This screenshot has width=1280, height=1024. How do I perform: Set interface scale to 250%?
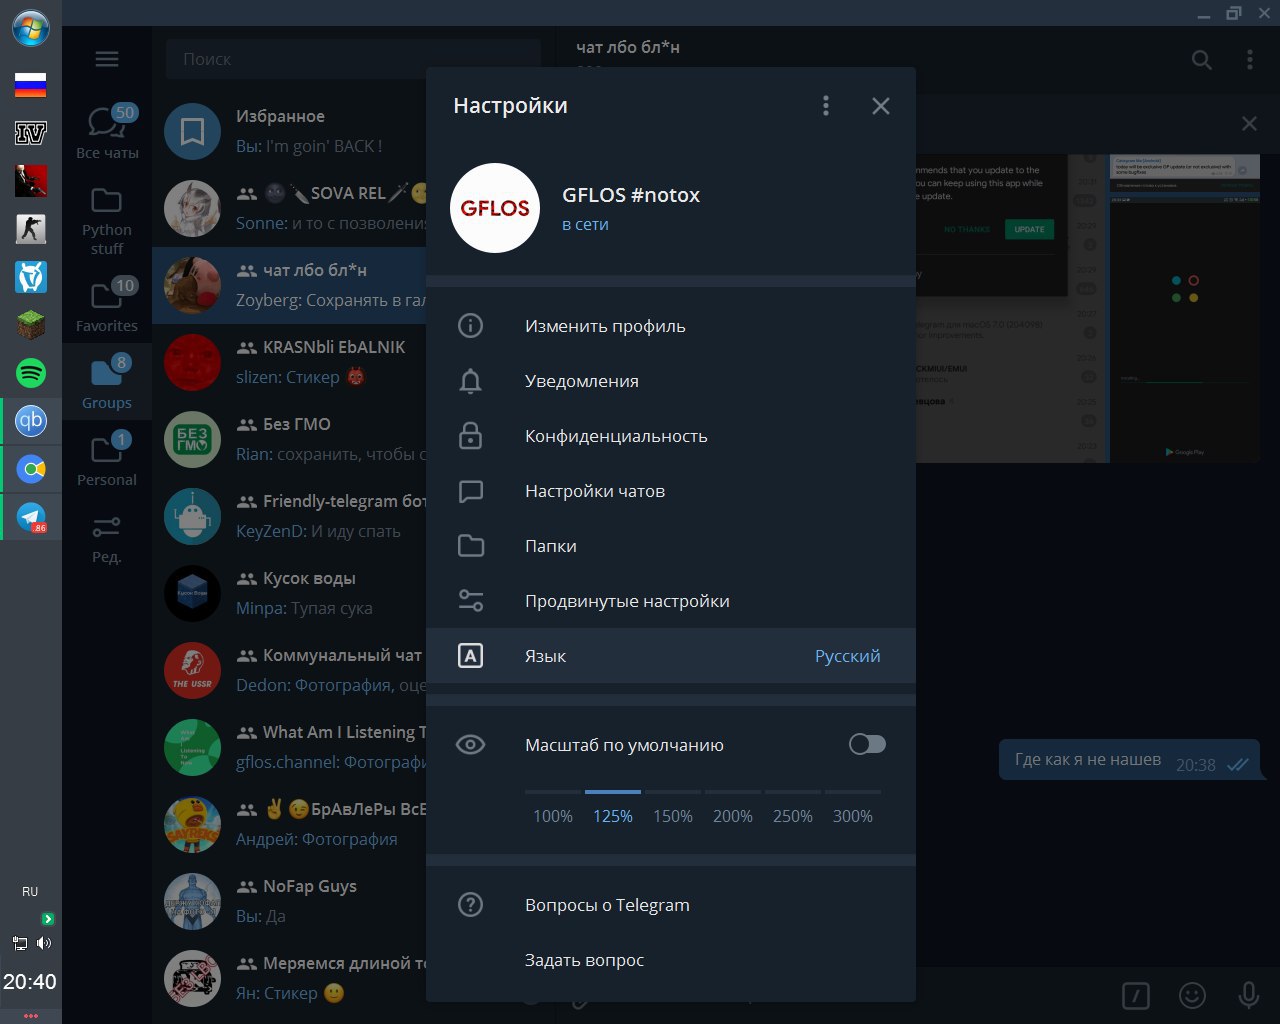click(x=793, y=816)
